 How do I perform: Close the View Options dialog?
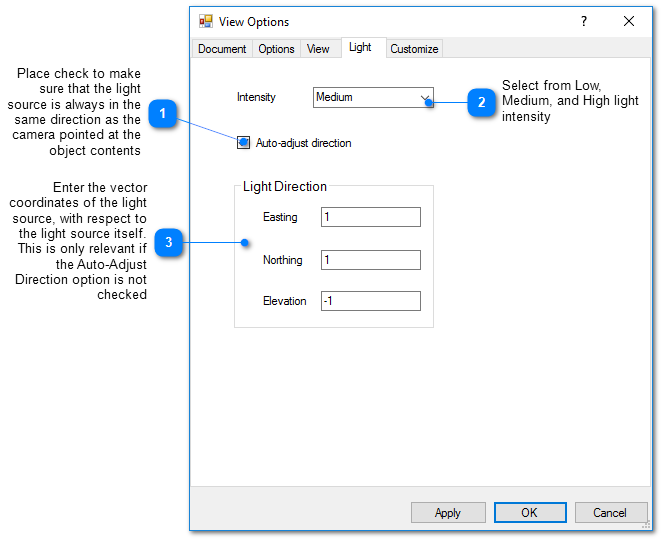[x=629, y=21]
